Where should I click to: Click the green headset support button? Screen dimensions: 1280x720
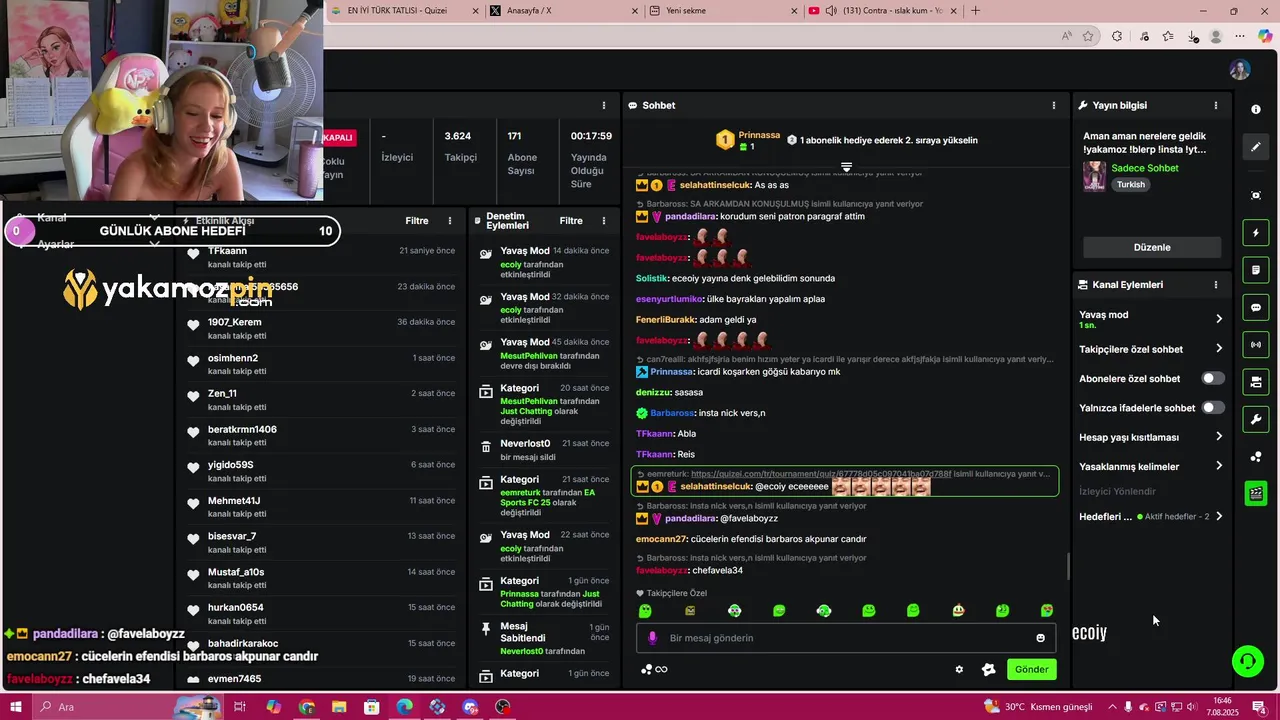click(1247, 660)
